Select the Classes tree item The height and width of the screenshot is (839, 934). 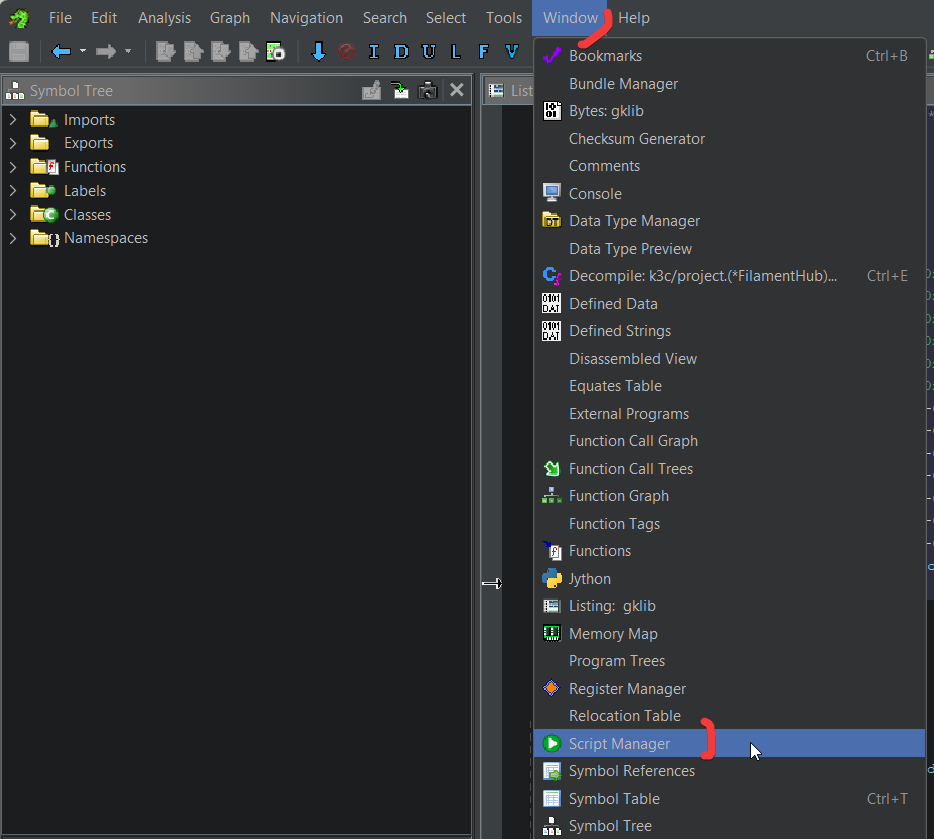point(88,214)
